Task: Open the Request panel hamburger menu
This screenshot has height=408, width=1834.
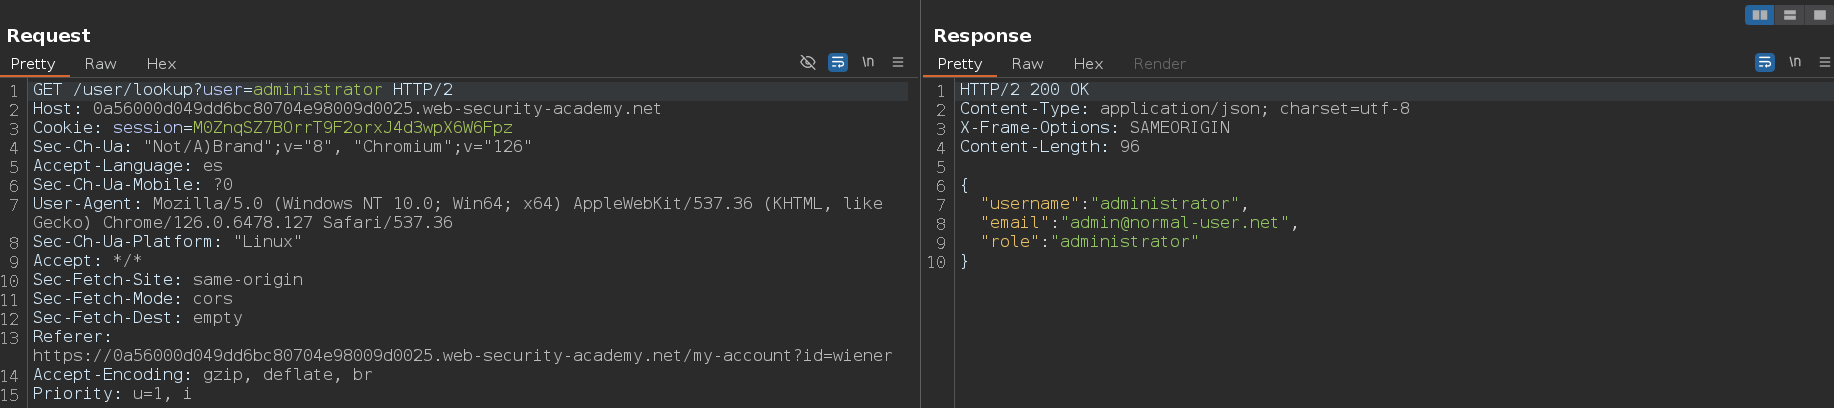Action: coord(898,63)
